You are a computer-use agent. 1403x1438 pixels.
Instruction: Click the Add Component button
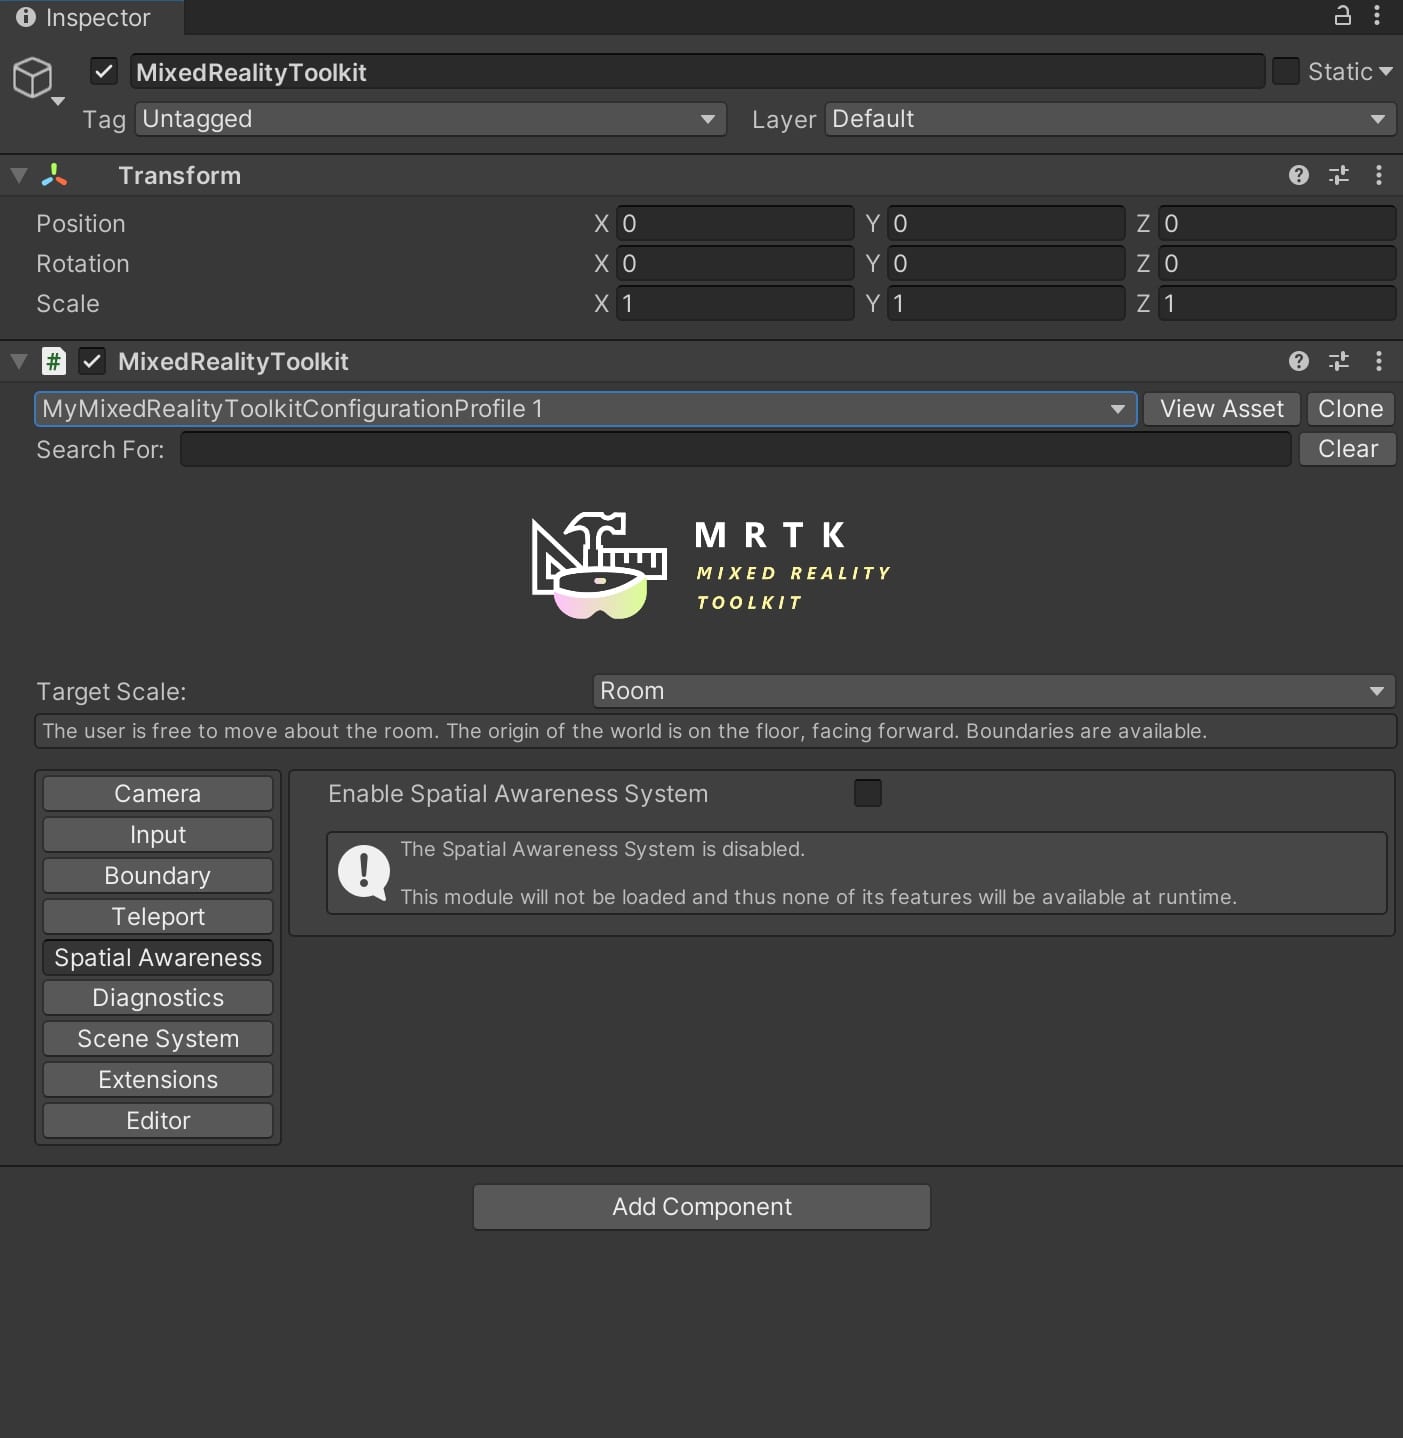[702, 1207]
